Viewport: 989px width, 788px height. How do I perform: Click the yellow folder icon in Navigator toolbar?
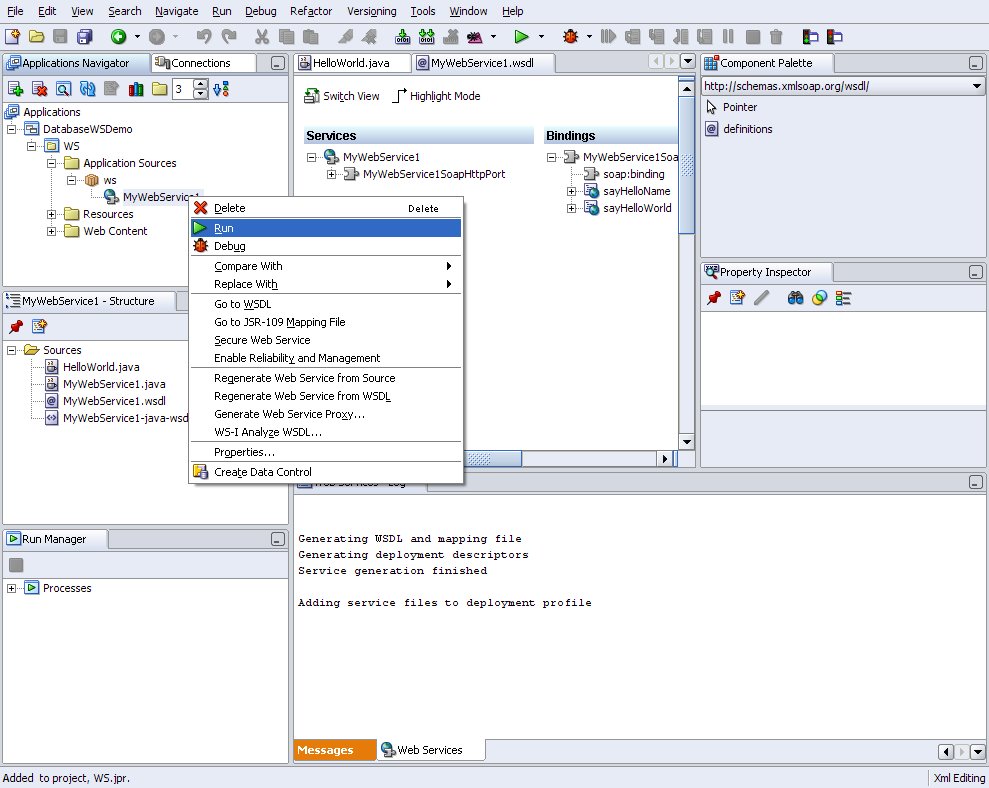point(160,89)
